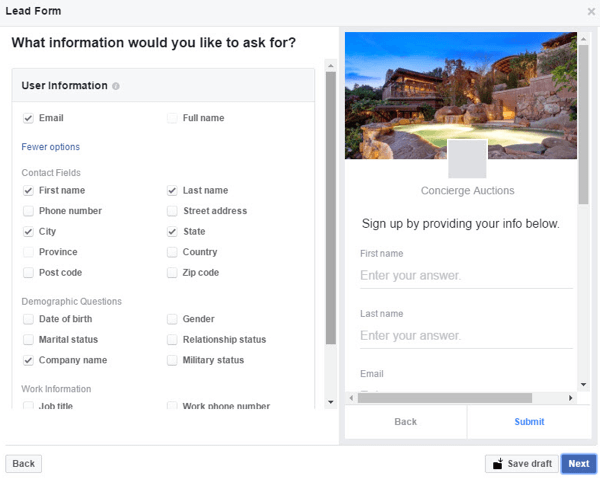Click the form list scroll down arrow

(x=331, y=402)
